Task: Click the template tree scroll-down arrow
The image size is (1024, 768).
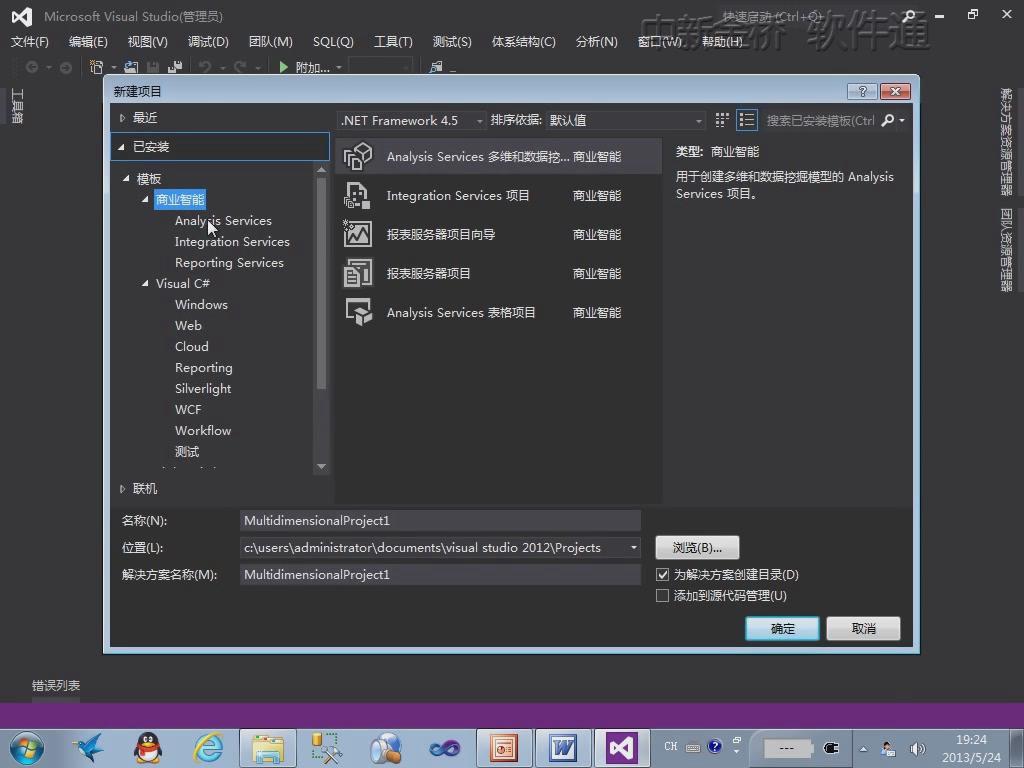Action: (321, 466)
